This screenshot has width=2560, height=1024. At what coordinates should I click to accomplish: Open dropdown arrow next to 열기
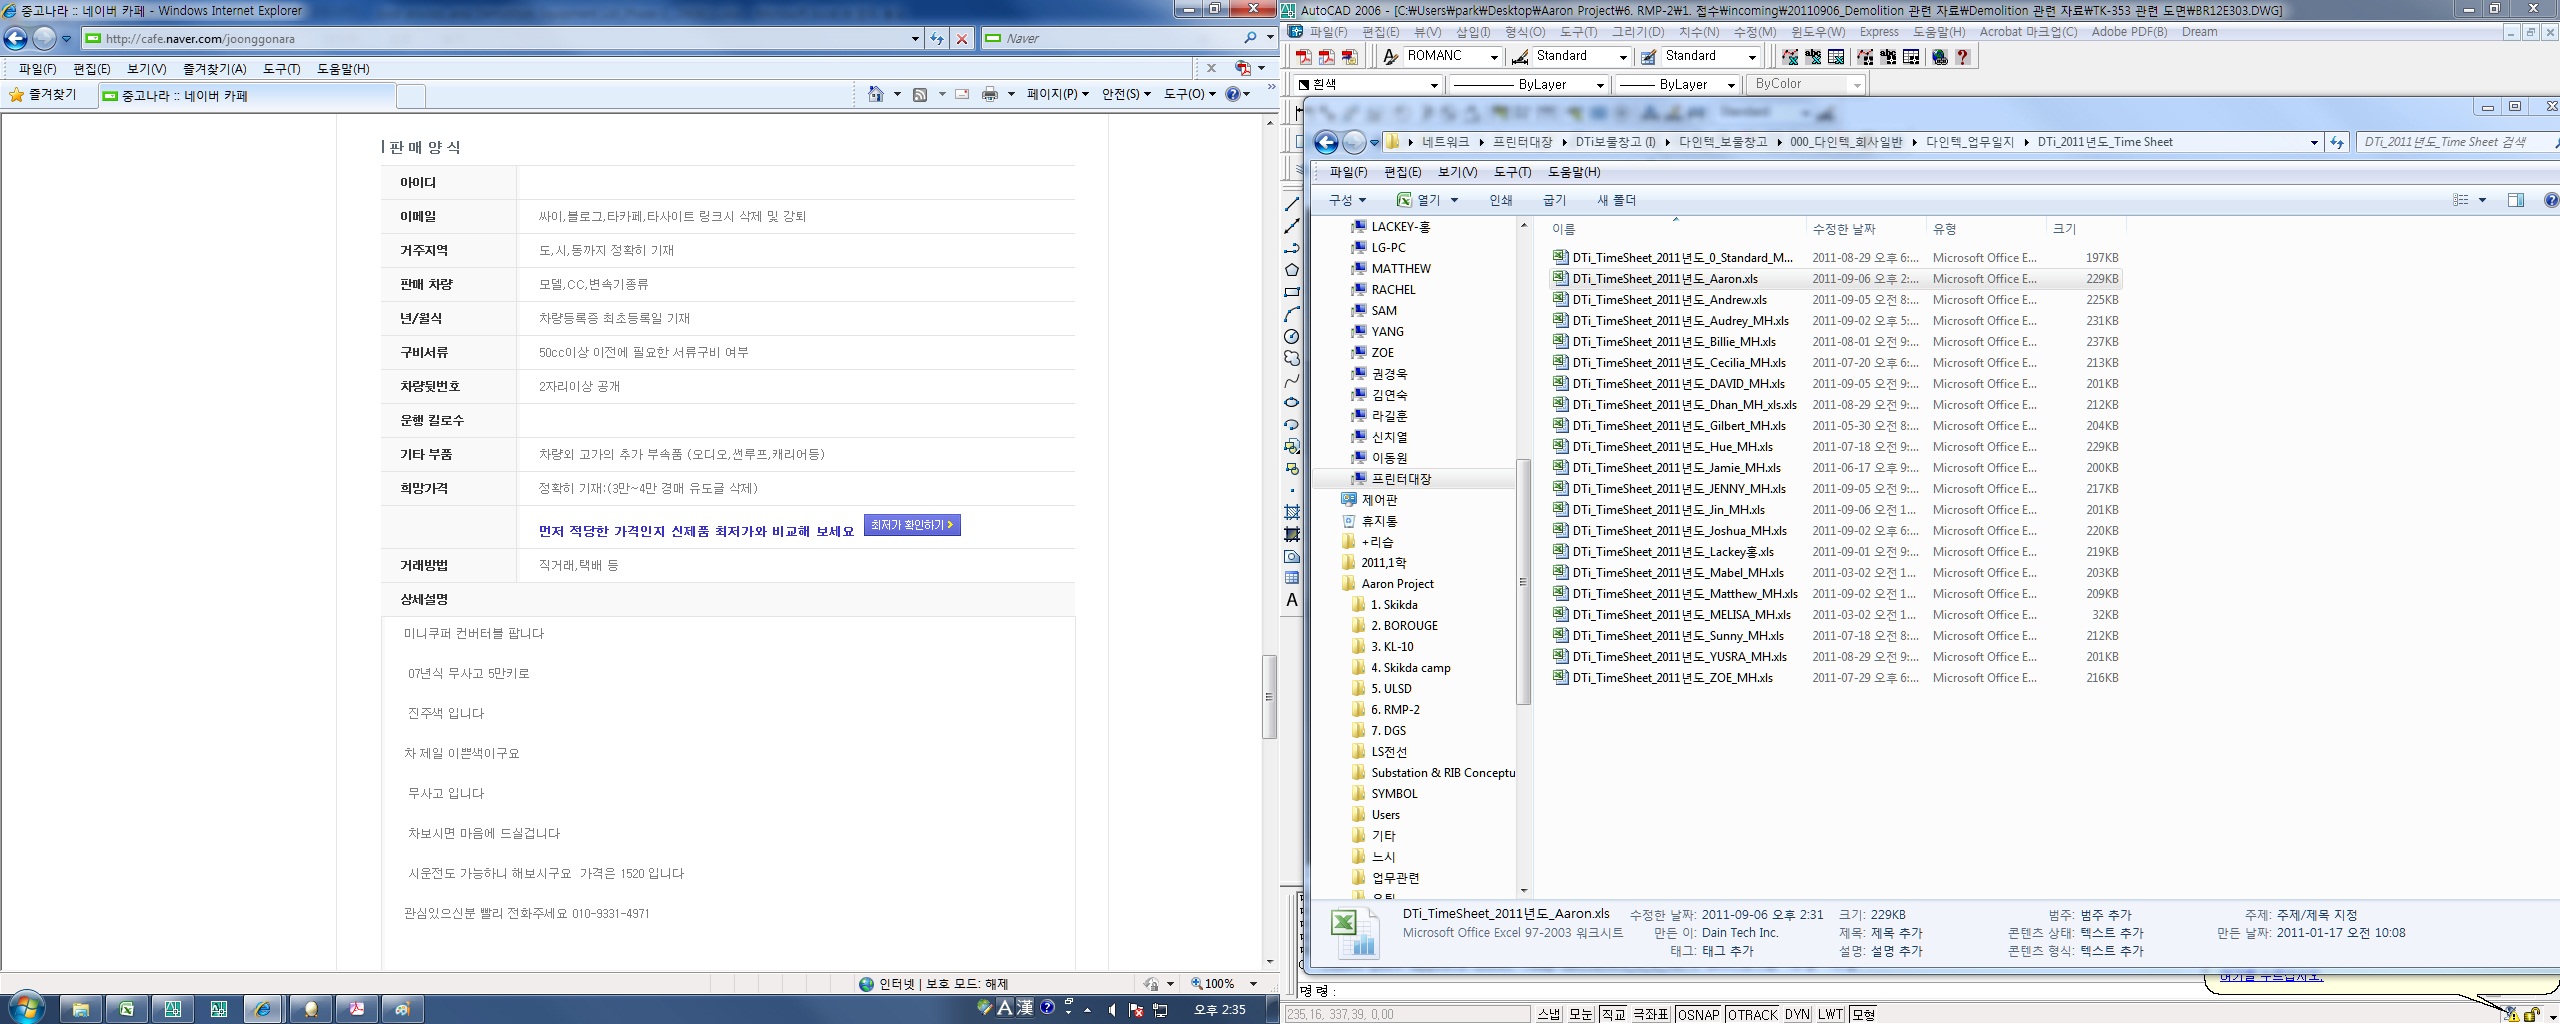(x=1454, y=200)
